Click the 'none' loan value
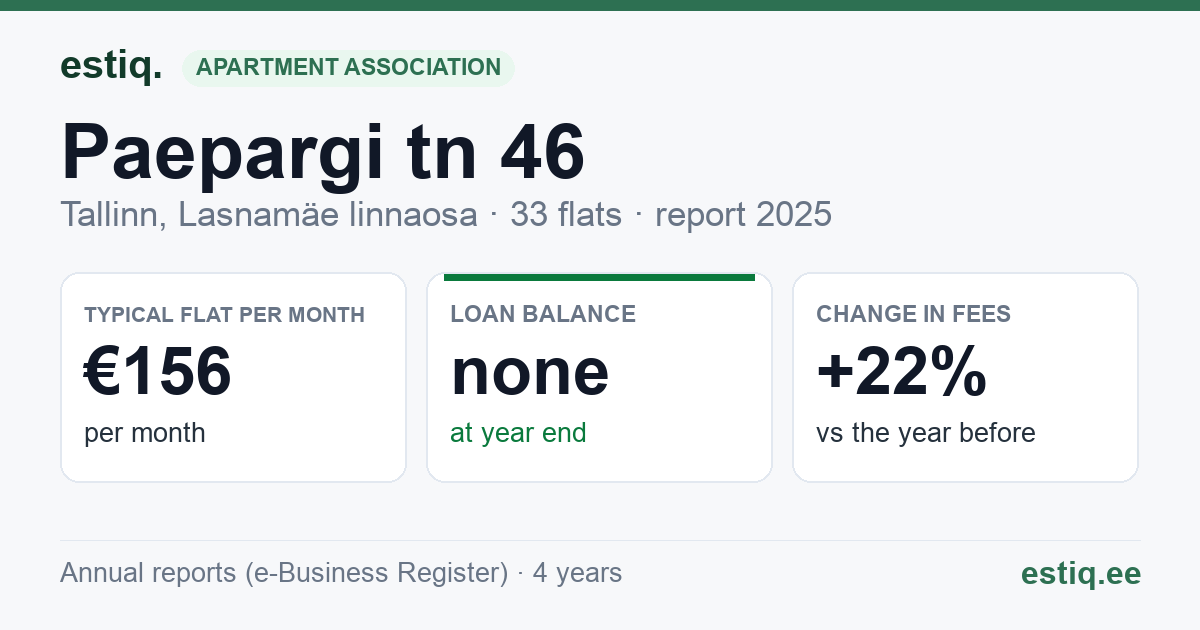Viewport: 1200px width, 630px height. [529, 372]
